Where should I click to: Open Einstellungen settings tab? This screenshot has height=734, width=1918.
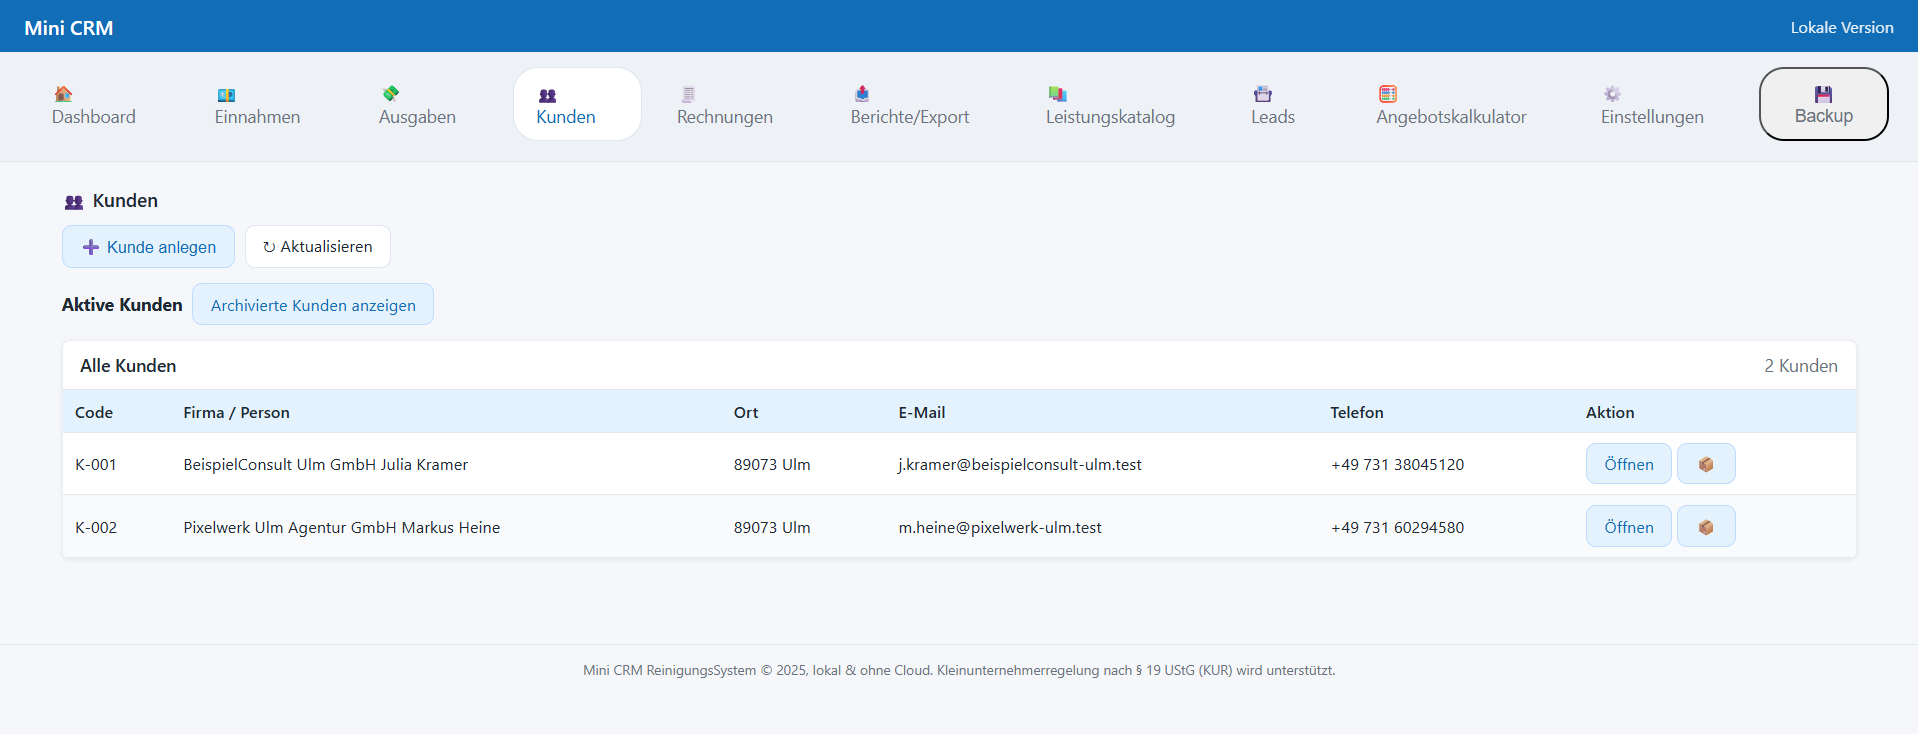[1651, 105]
